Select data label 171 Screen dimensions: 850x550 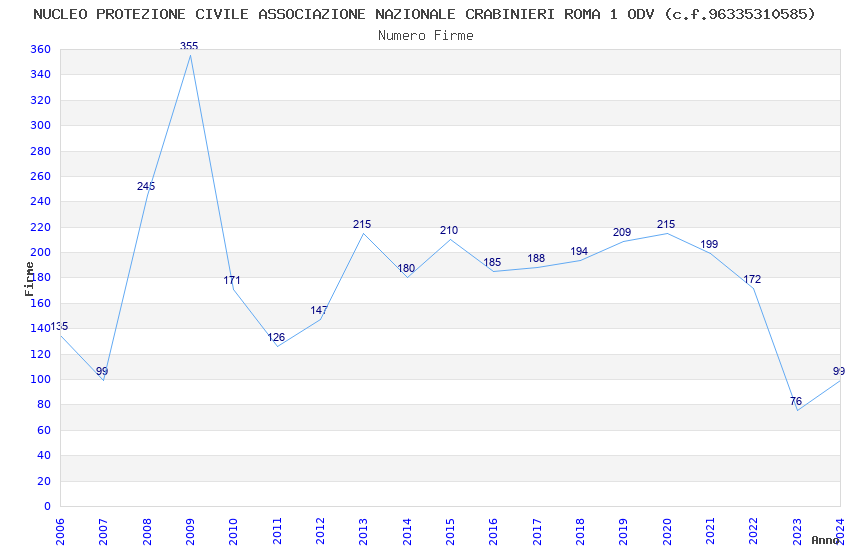[x=232, y=280]
